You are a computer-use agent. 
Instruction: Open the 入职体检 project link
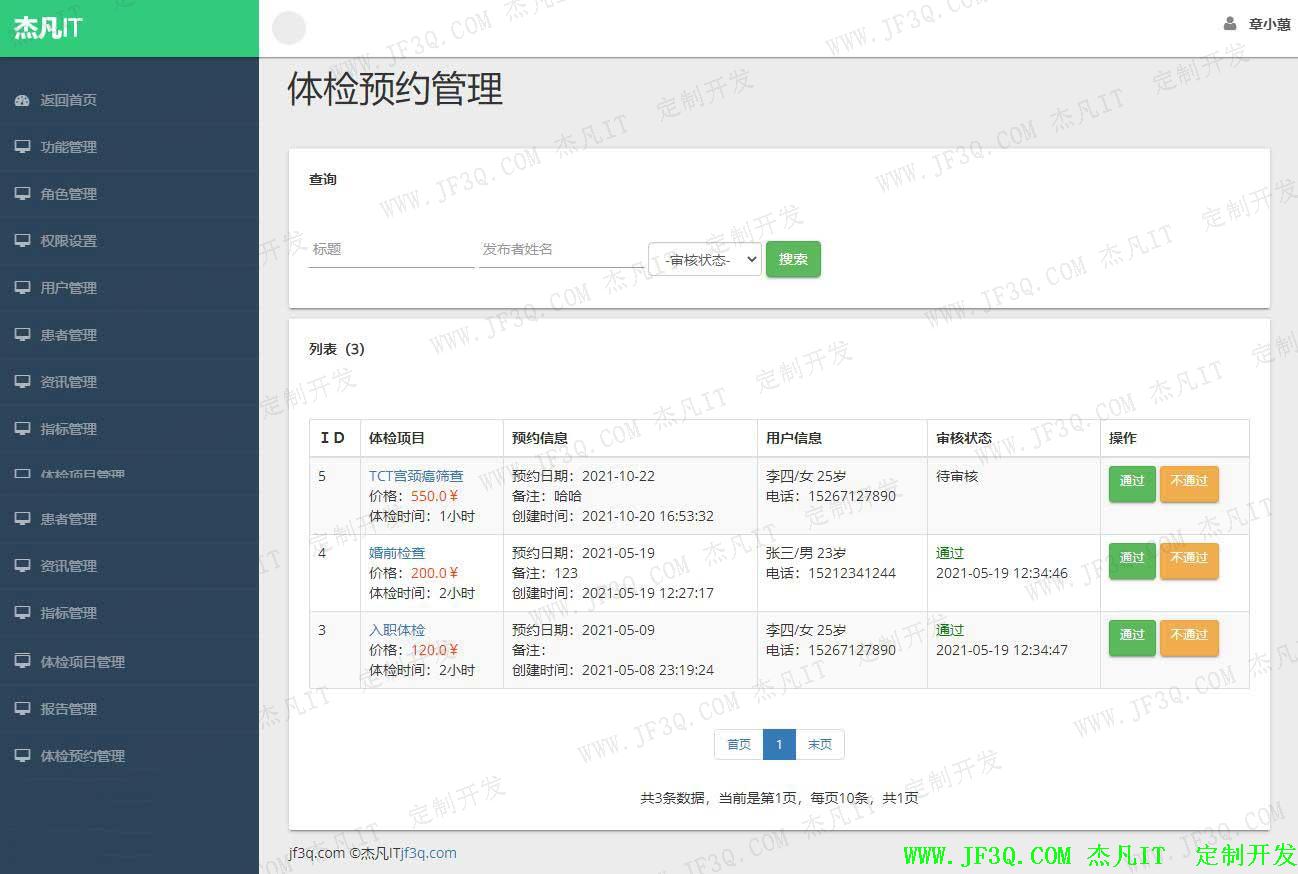tap(397, 630)
